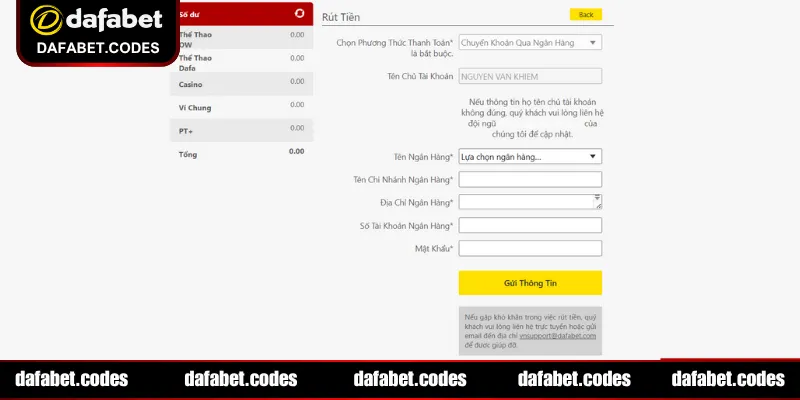Screen dimensions: 800x400
Task: Choose the Casino wallet row
Action: [x=241, y=85]
